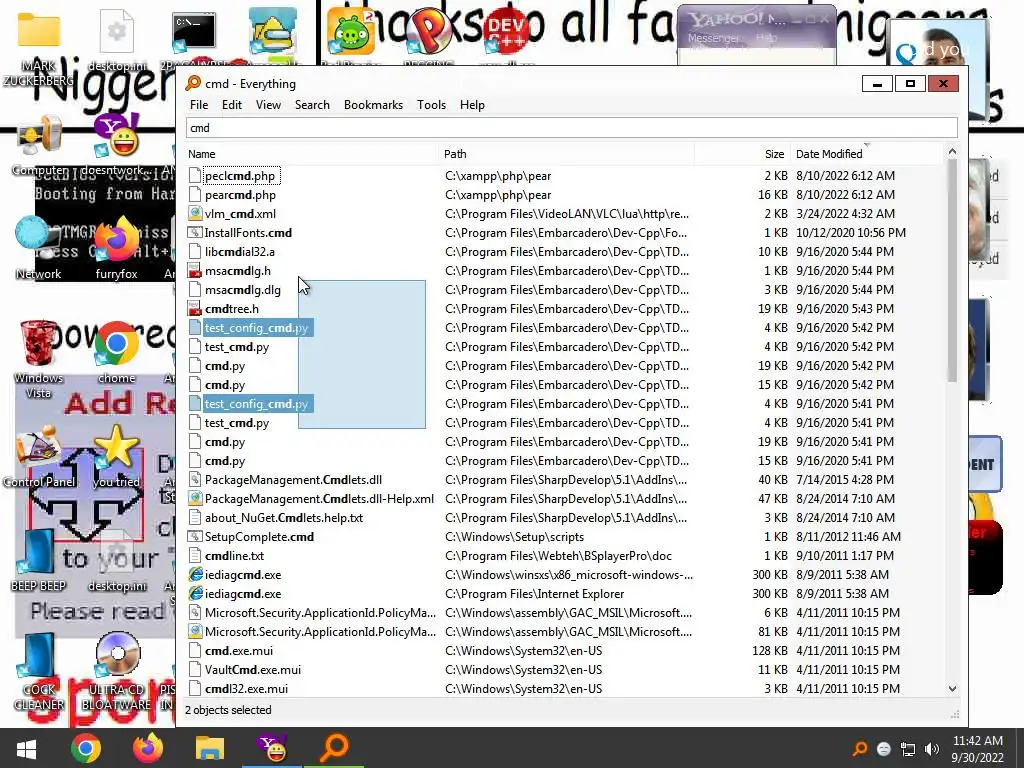
Task: Open the Bookmarks menu in Everything
Action: [x=373, y=104]
